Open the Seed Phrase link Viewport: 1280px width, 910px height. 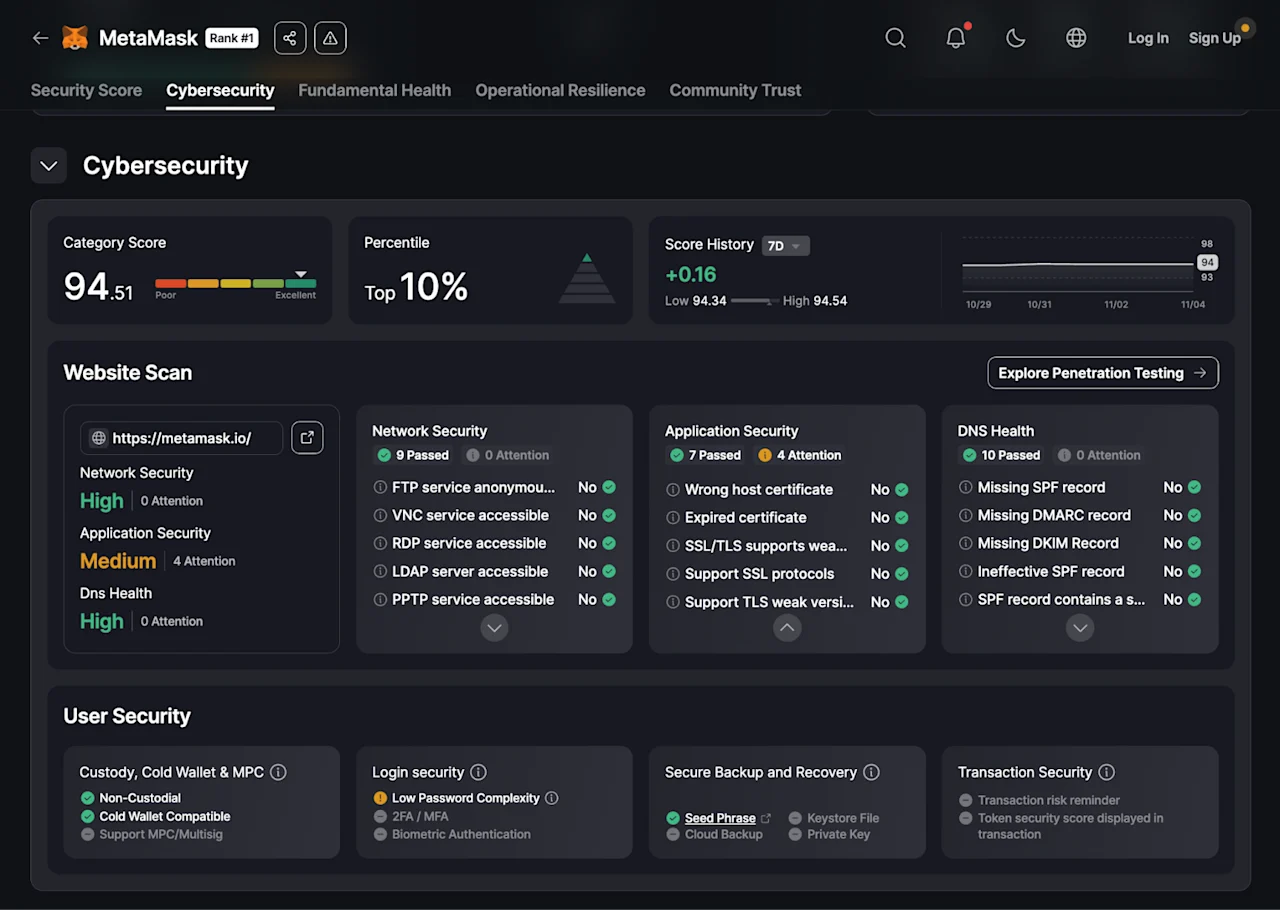pos(720,818)
